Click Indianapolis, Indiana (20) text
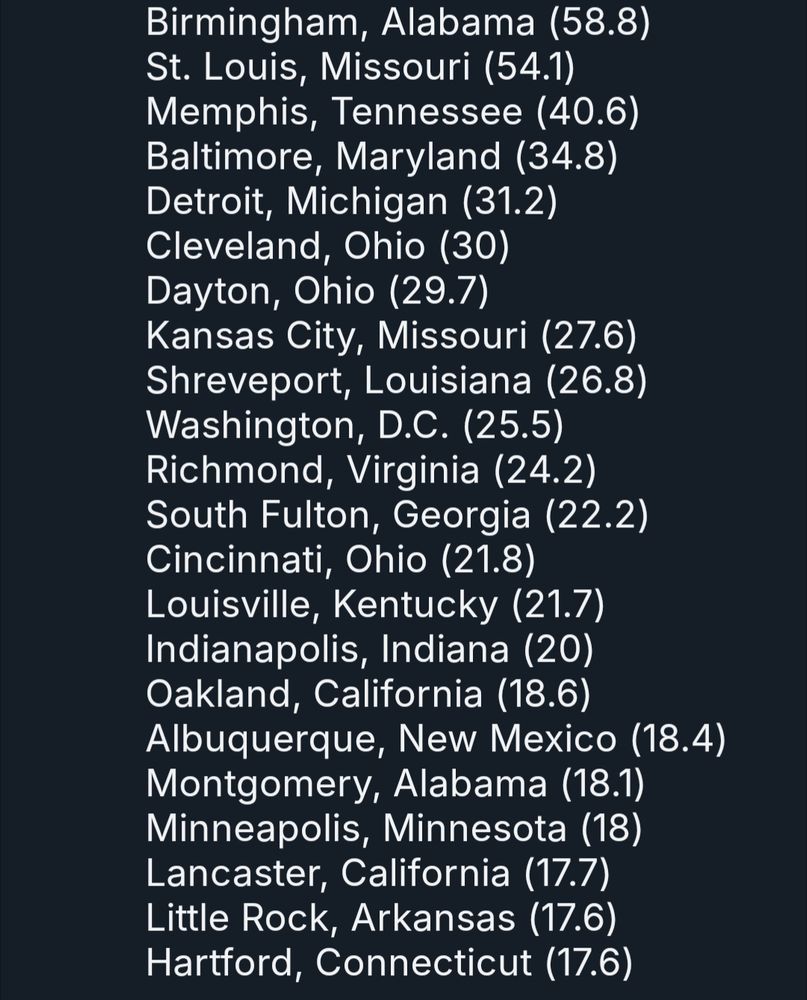807x1000 pixels. [x=370, y=649]
